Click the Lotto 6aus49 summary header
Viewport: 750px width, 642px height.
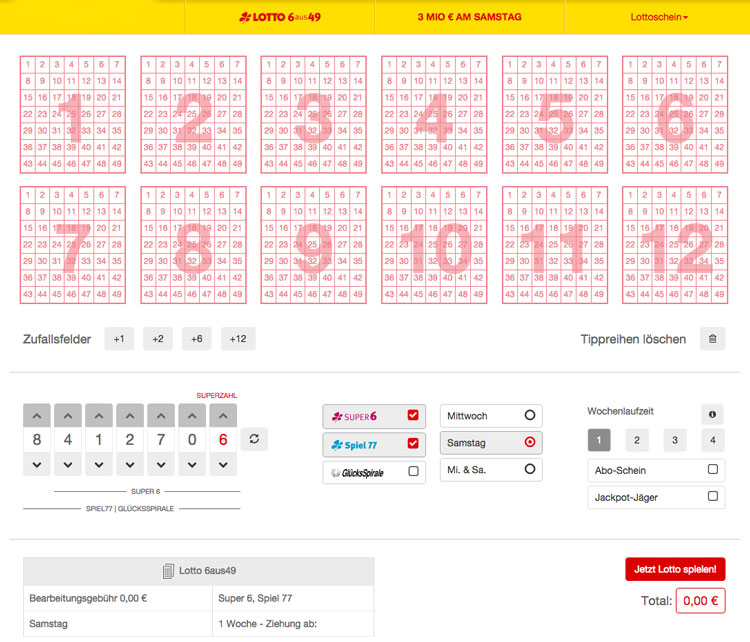pos(199,571)
